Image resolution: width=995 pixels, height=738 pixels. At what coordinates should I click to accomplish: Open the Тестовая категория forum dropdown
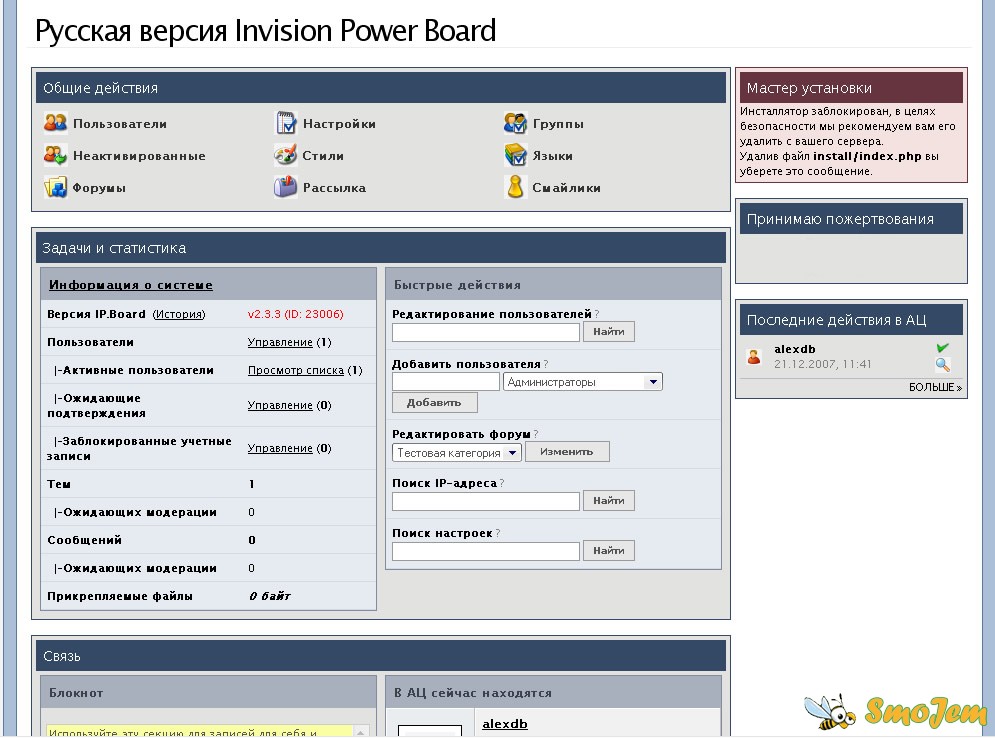[x=457, y=452]
